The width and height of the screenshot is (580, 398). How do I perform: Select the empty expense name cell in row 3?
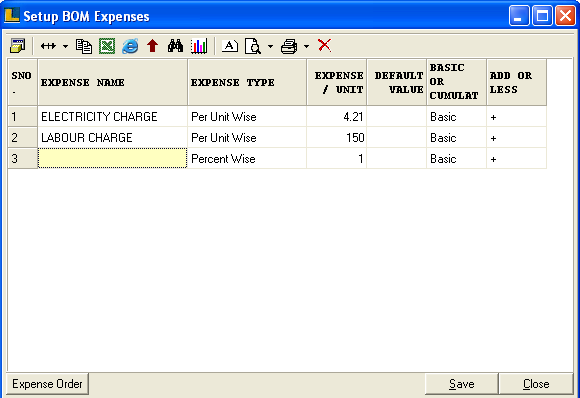pyautogui.click(x=112, y=158)
